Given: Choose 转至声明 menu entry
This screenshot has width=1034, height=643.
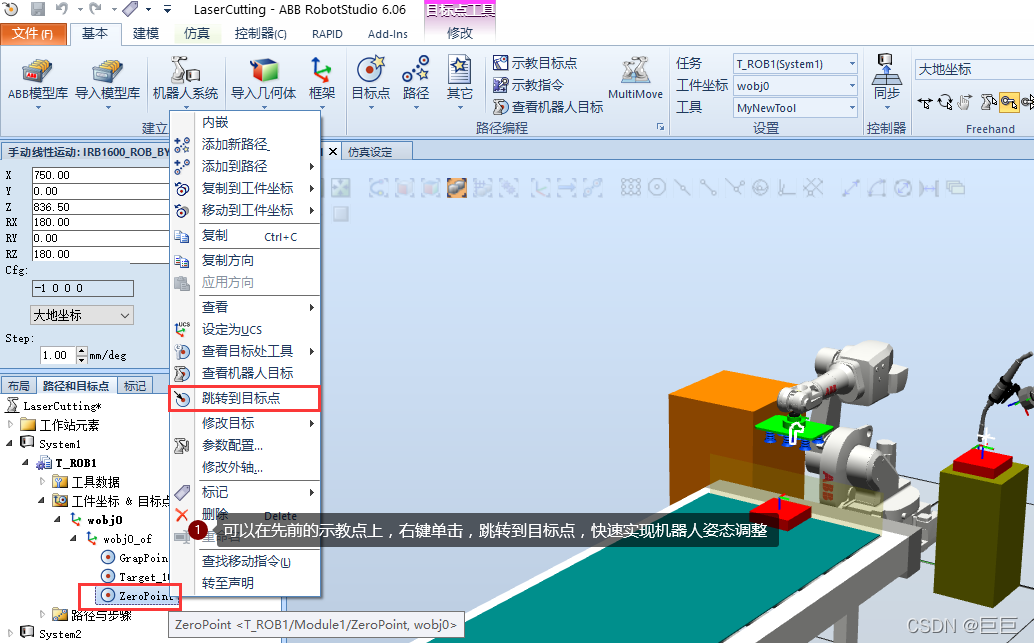Looking at the screenshot, I should click(x=245, y=583).
